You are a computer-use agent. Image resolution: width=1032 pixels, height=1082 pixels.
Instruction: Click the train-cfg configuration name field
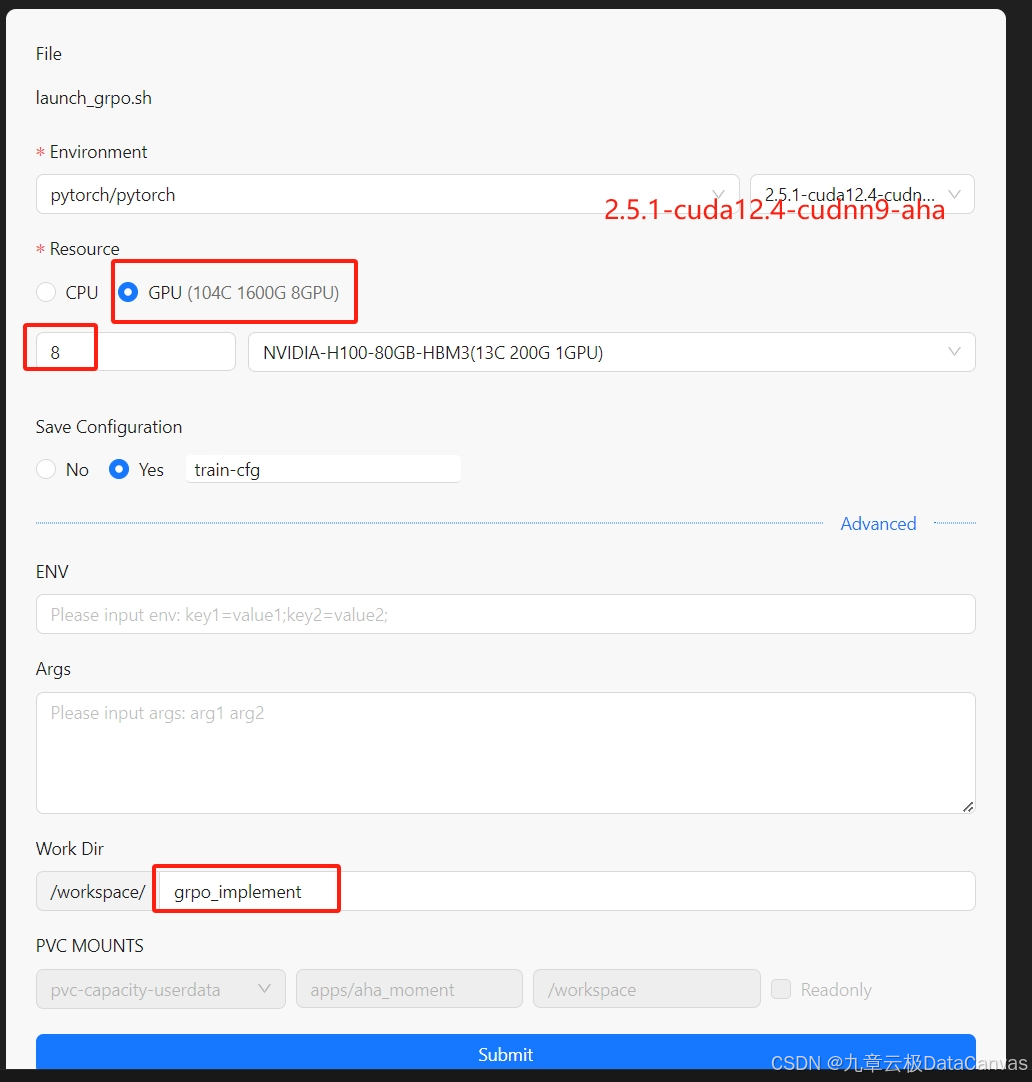coord(324,469)
